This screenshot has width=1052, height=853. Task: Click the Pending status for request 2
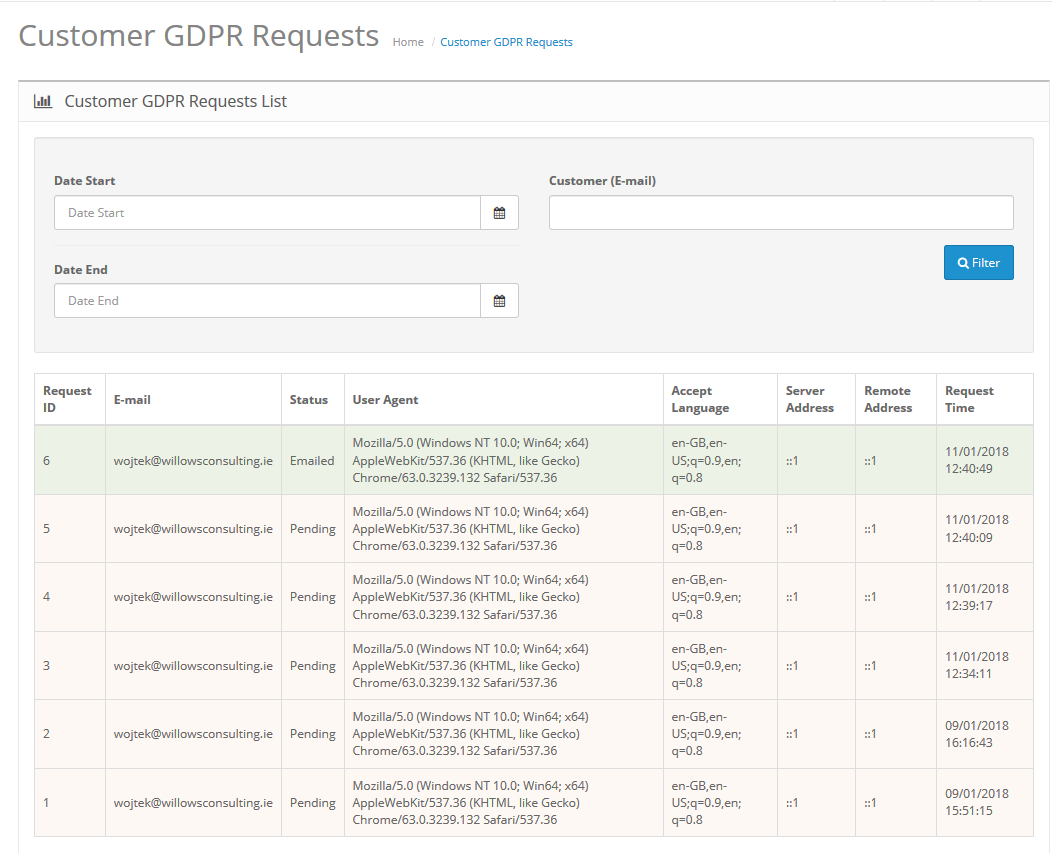[x=313, y=734]
